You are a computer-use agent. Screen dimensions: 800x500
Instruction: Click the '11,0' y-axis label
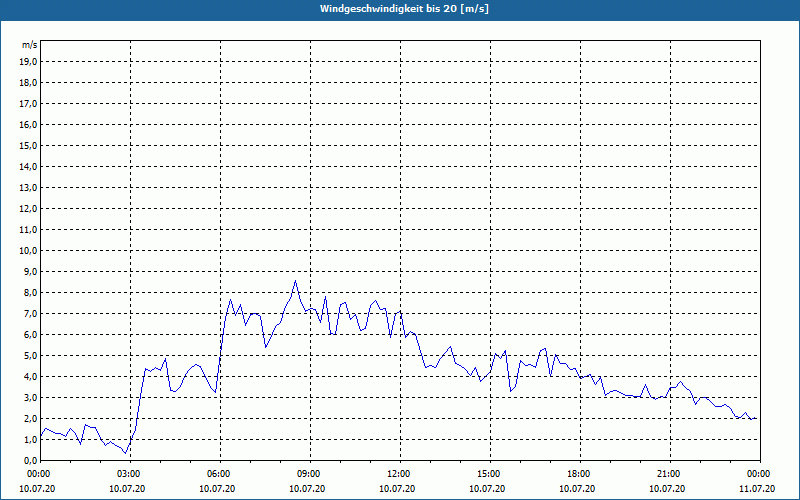29,230
